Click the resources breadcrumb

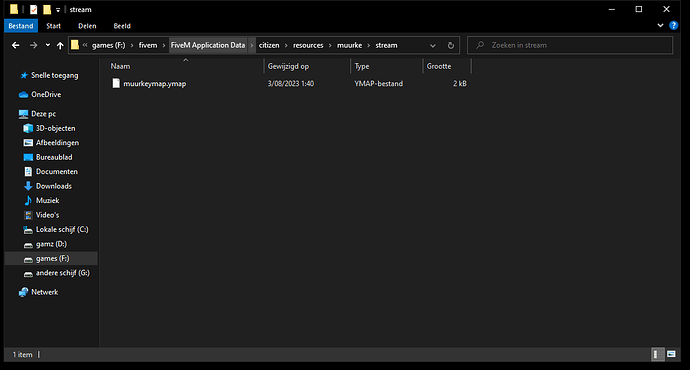pos(308,45)
